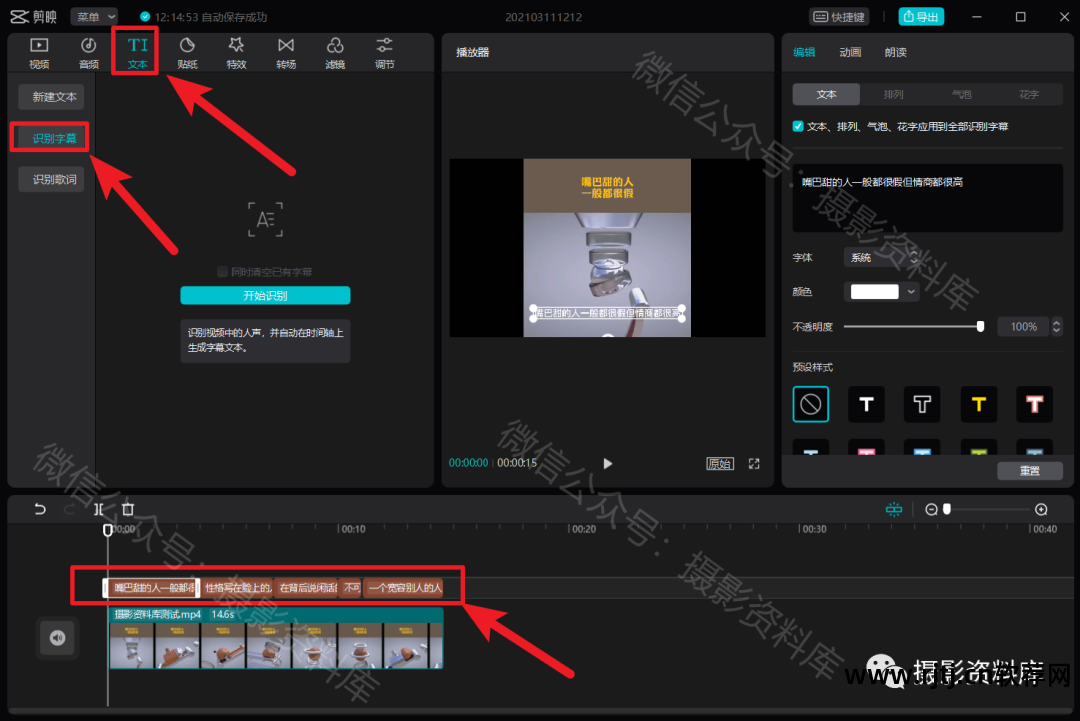Toggle 同时清空已有字幕 checkbox
The height and width of the screenshot is (721, 1080).
(222, 271)
